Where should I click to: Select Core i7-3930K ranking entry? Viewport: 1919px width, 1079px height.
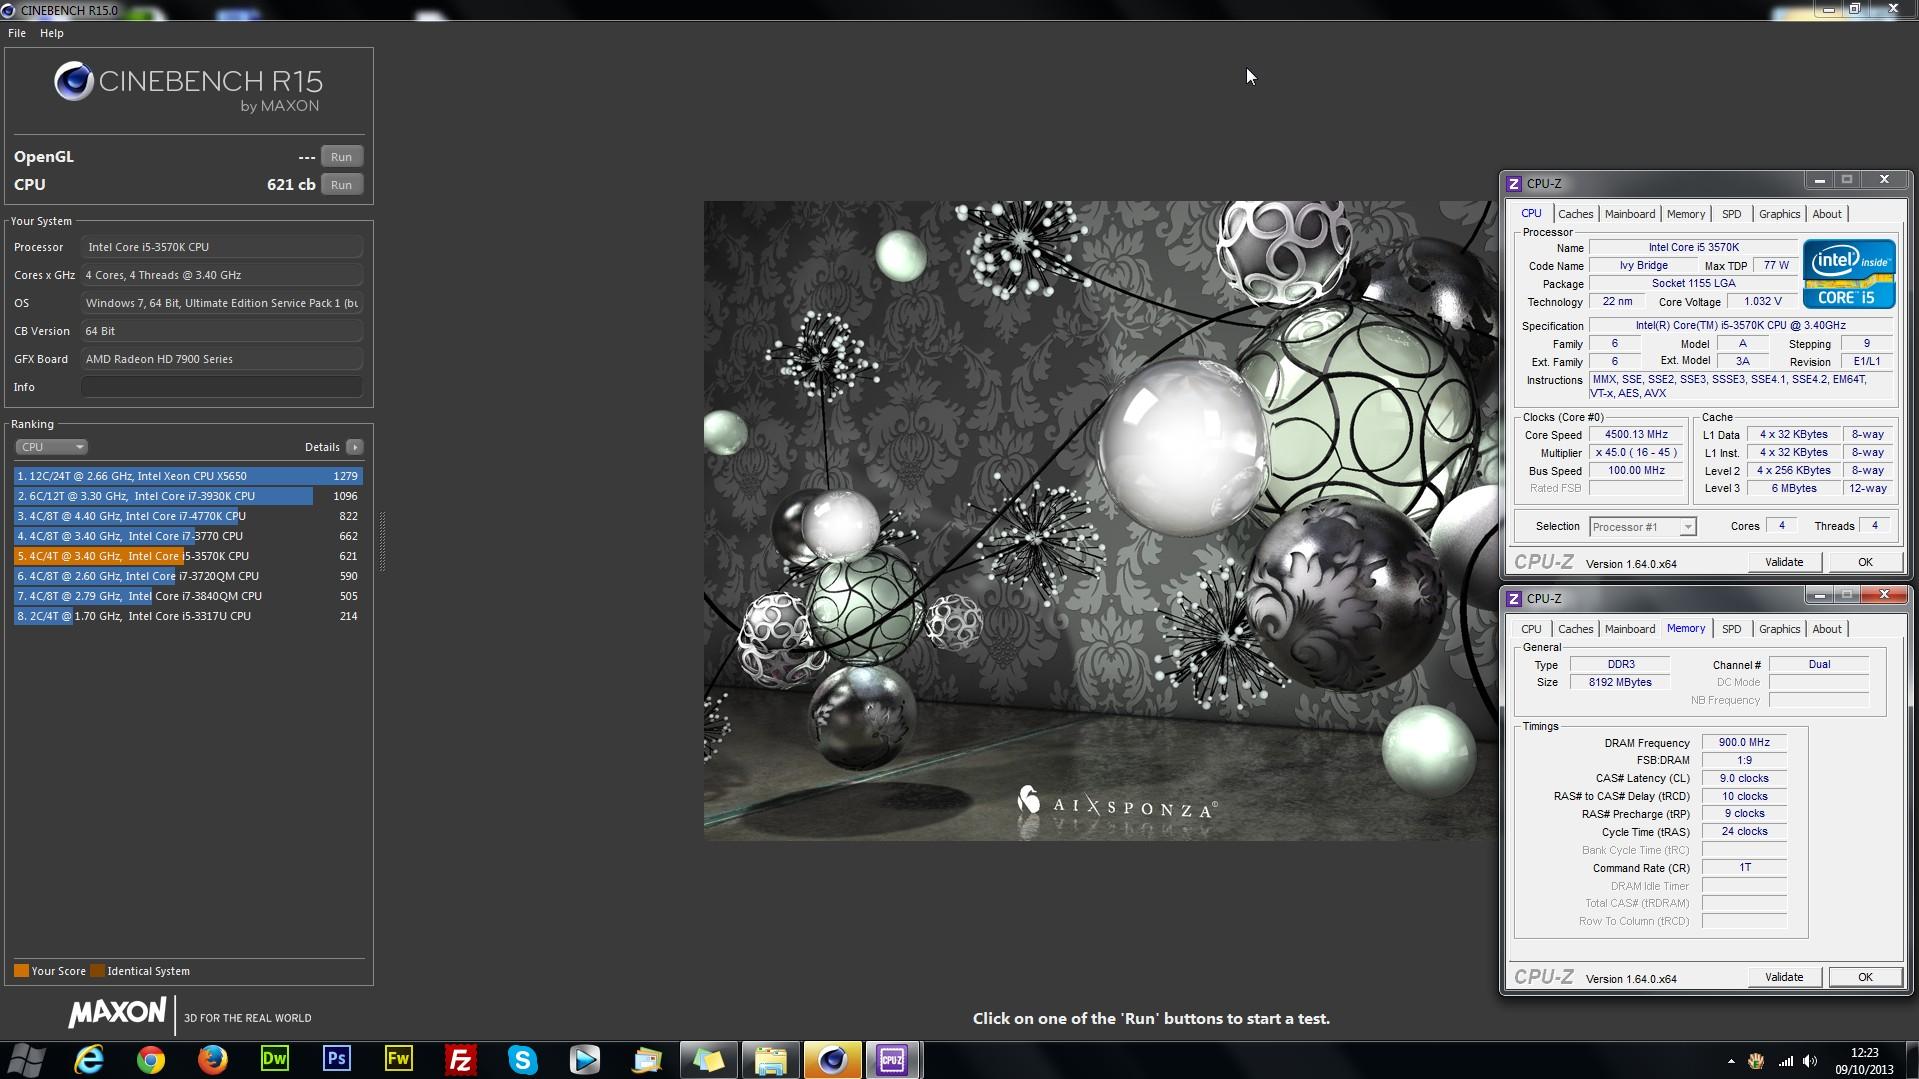pyautogui.click(x=188, y=496)
